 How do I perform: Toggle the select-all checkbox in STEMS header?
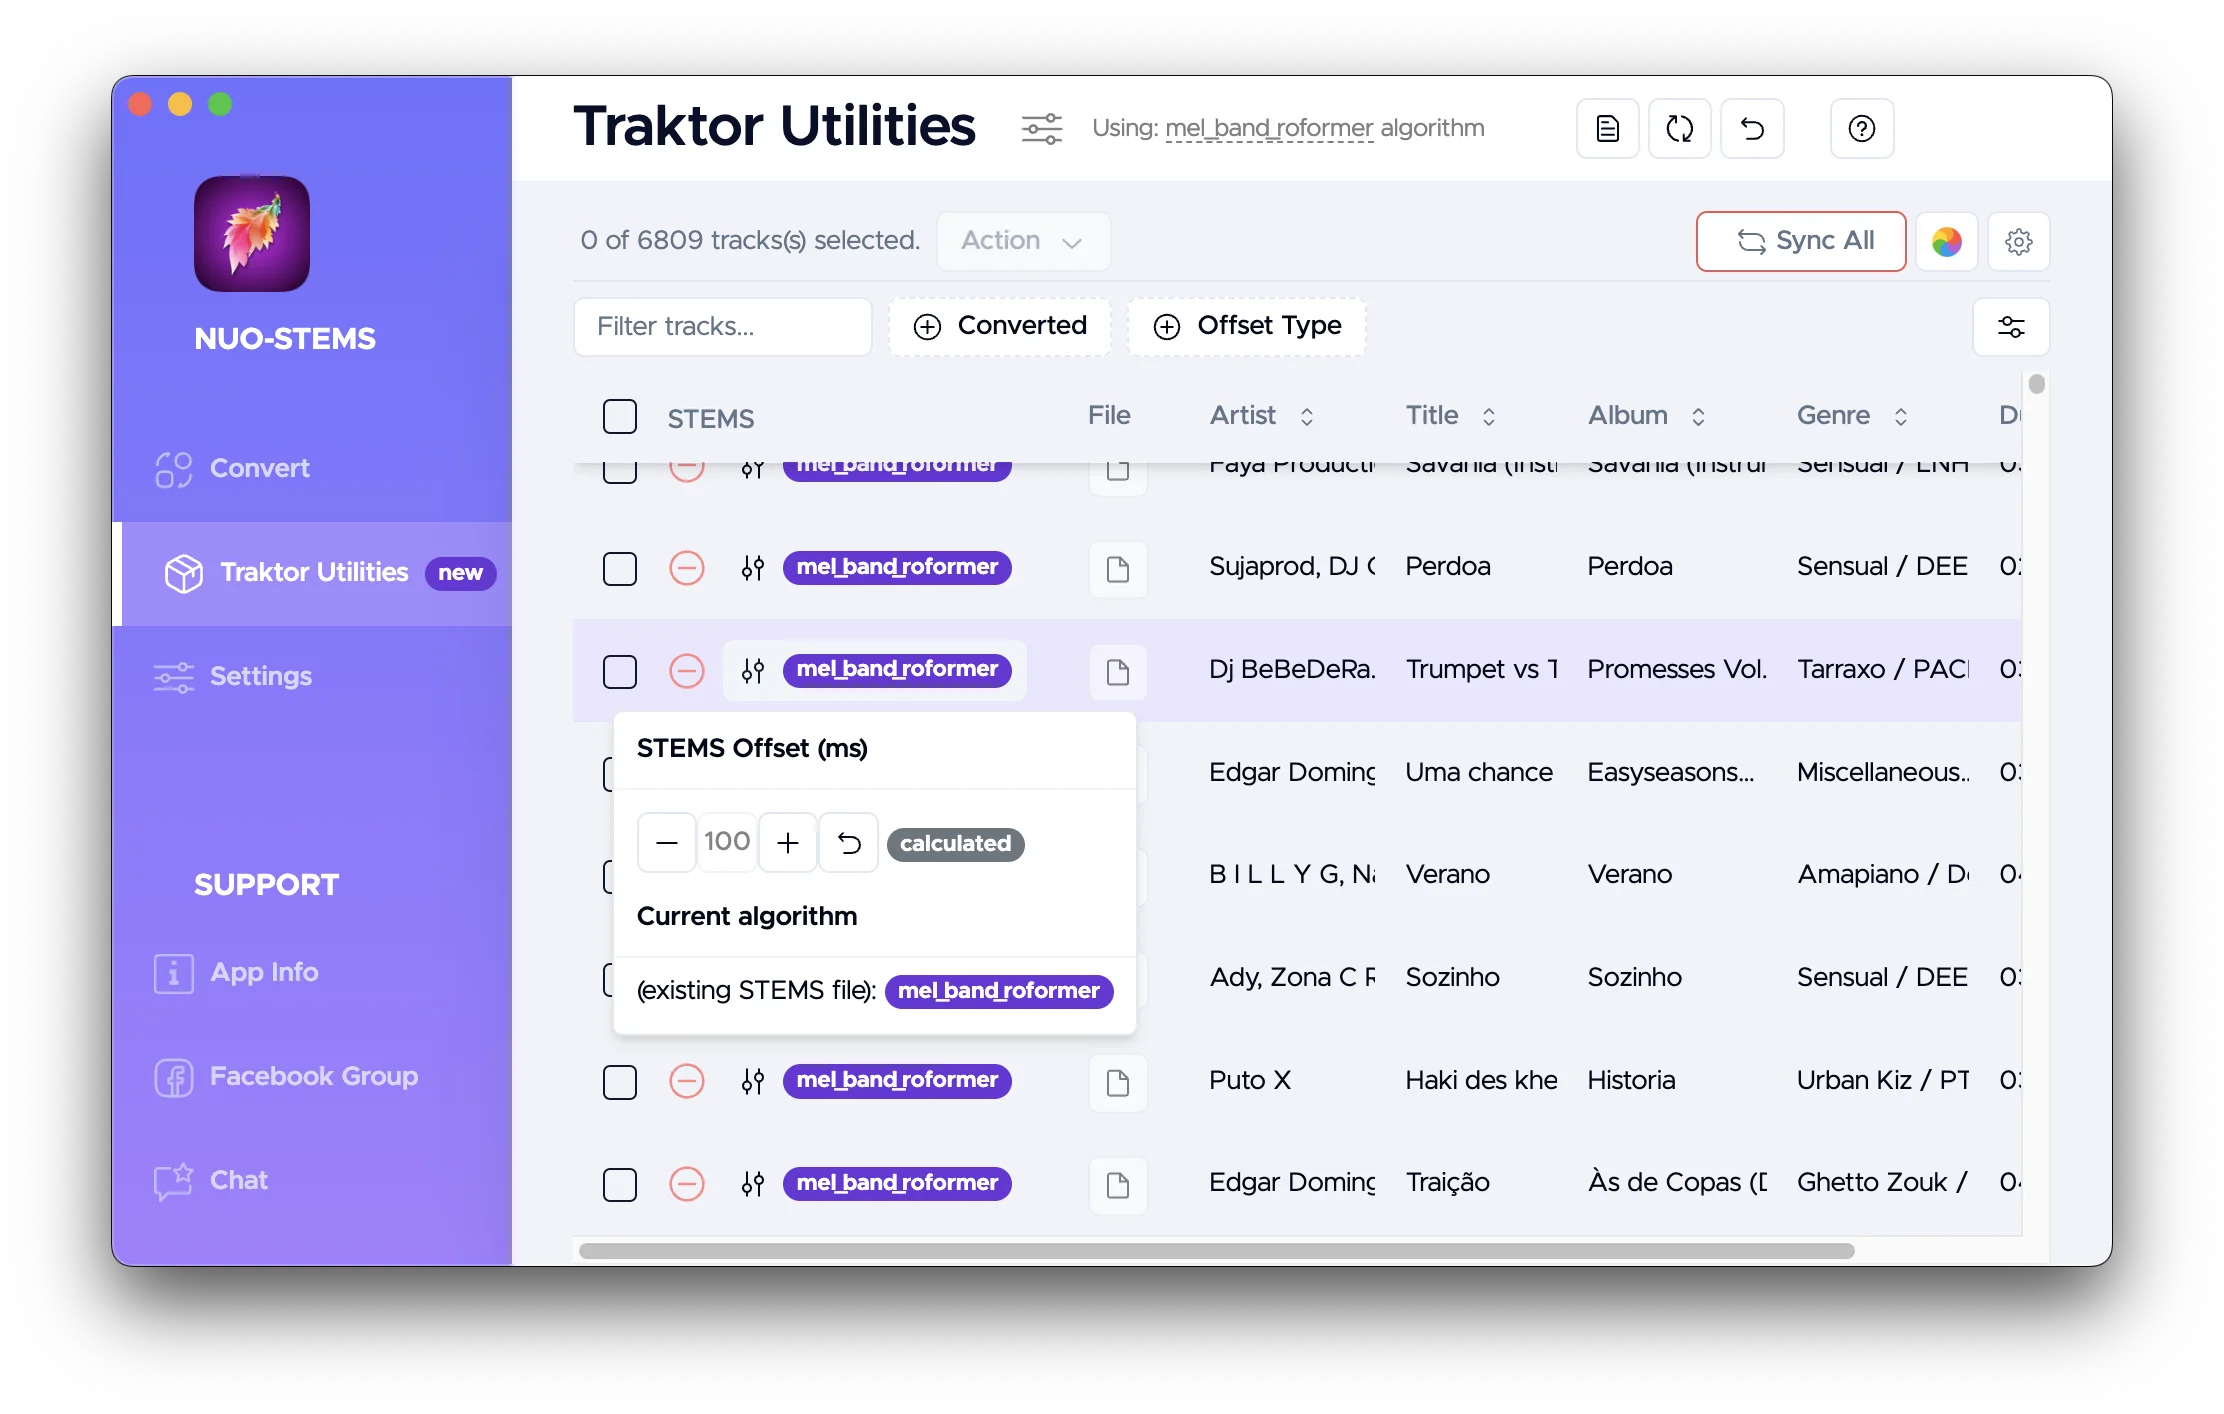click(x=620, y=417)
